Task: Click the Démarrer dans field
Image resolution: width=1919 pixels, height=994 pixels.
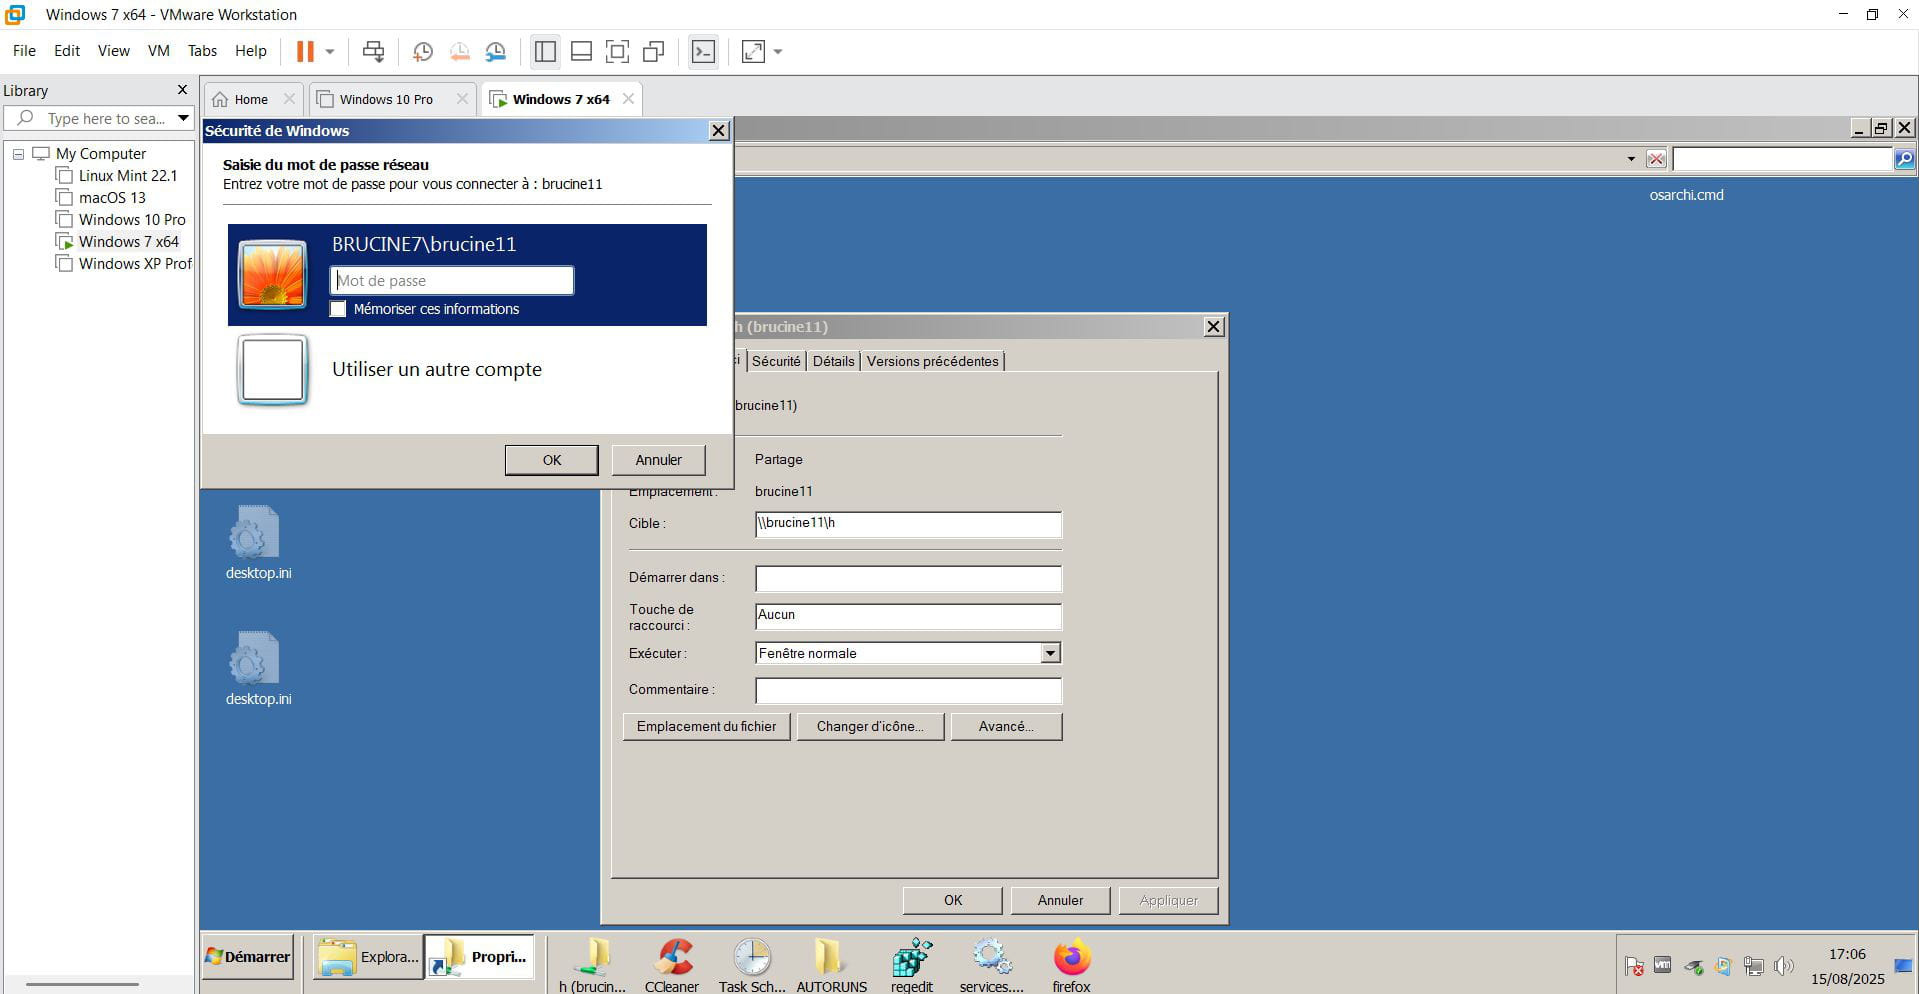Action: coord(908,578)
